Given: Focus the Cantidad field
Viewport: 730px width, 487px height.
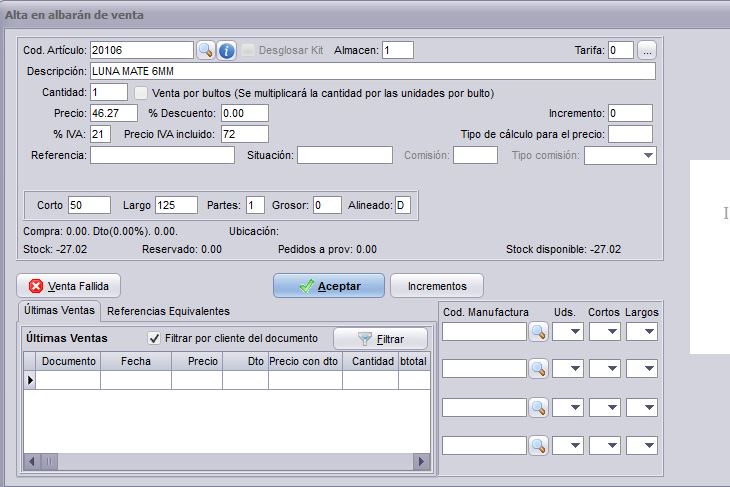Looking at the screenshot, I should [109, 92].
